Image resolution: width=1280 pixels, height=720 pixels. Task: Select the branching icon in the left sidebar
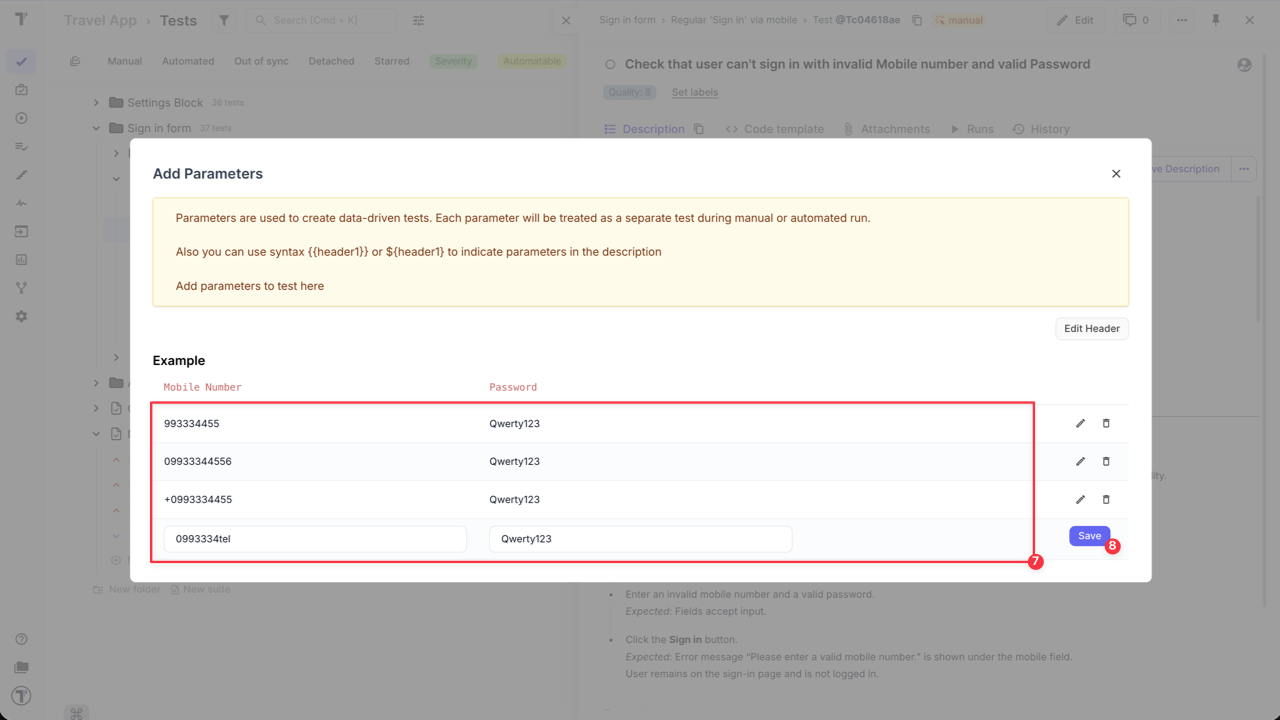click(21, 287)
